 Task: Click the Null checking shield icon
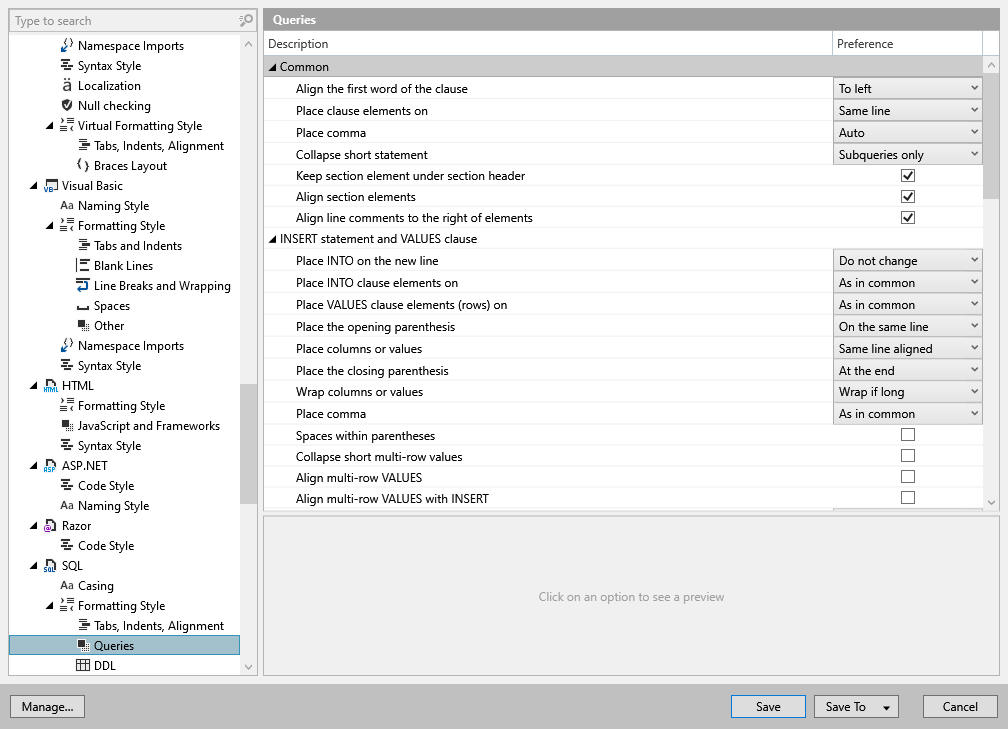tap(67, 106)
